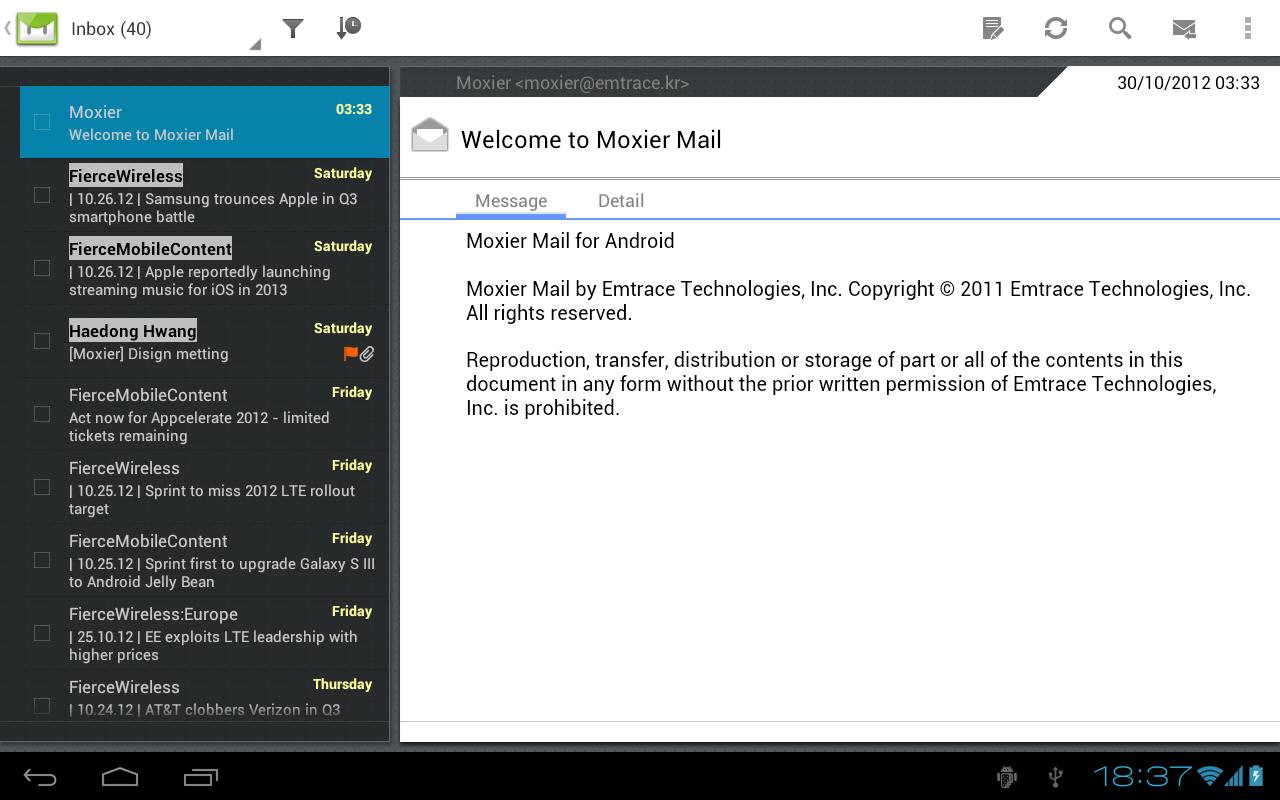
Task: Tick checkbox for EE exploits LTE mail
Action: tap(42, 633)
